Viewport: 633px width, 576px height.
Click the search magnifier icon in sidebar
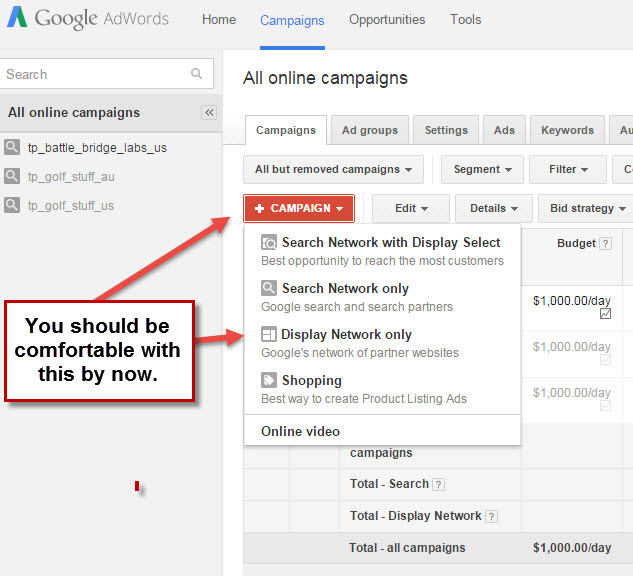(196, 73)
